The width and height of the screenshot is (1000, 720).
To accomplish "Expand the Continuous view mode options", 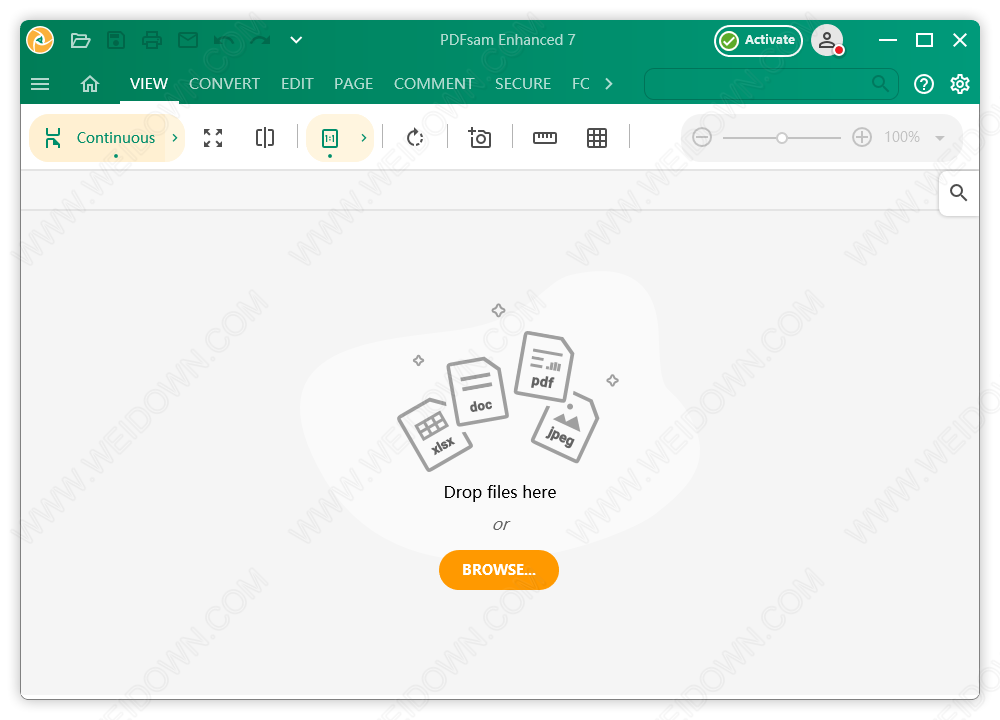I will pyautogui.click(x=175, y=138).
